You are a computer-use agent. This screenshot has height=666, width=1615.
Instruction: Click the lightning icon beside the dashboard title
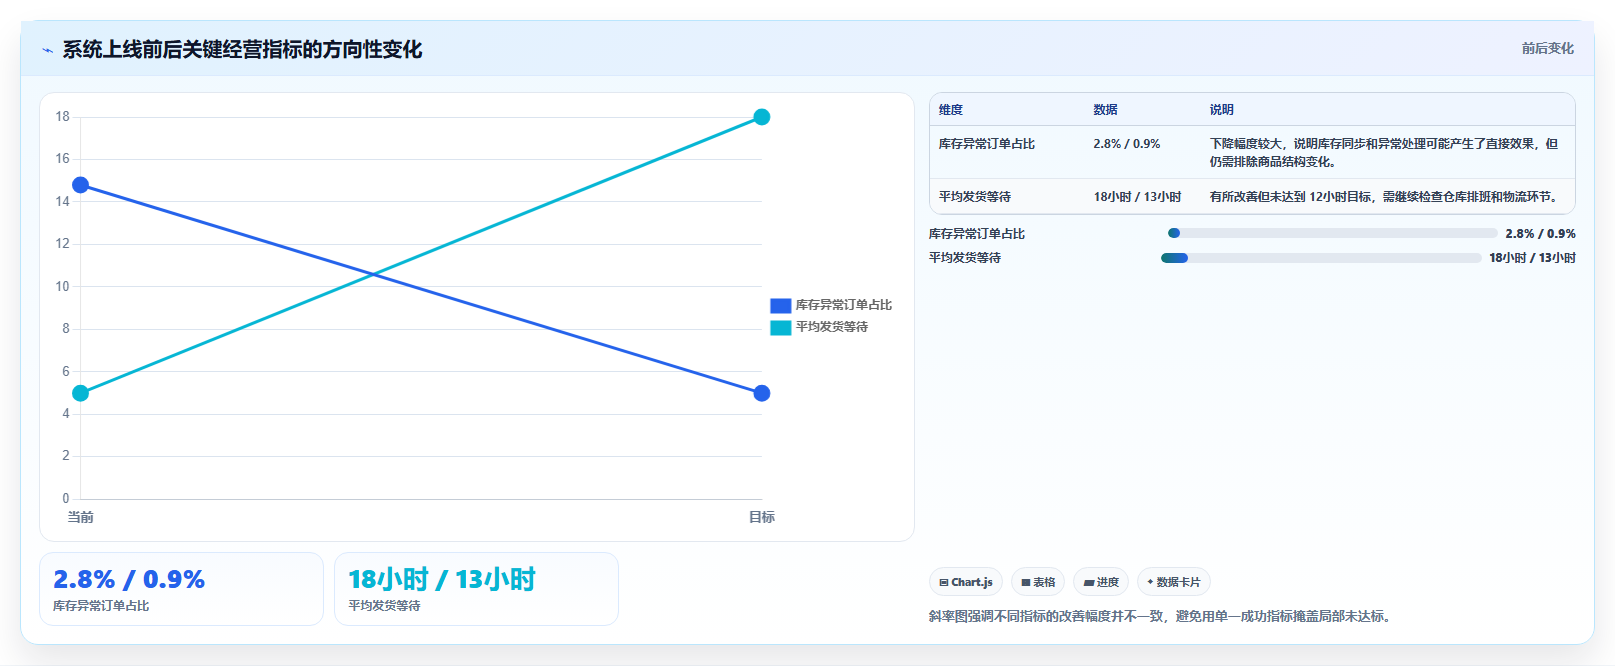[x=47, y=50]
